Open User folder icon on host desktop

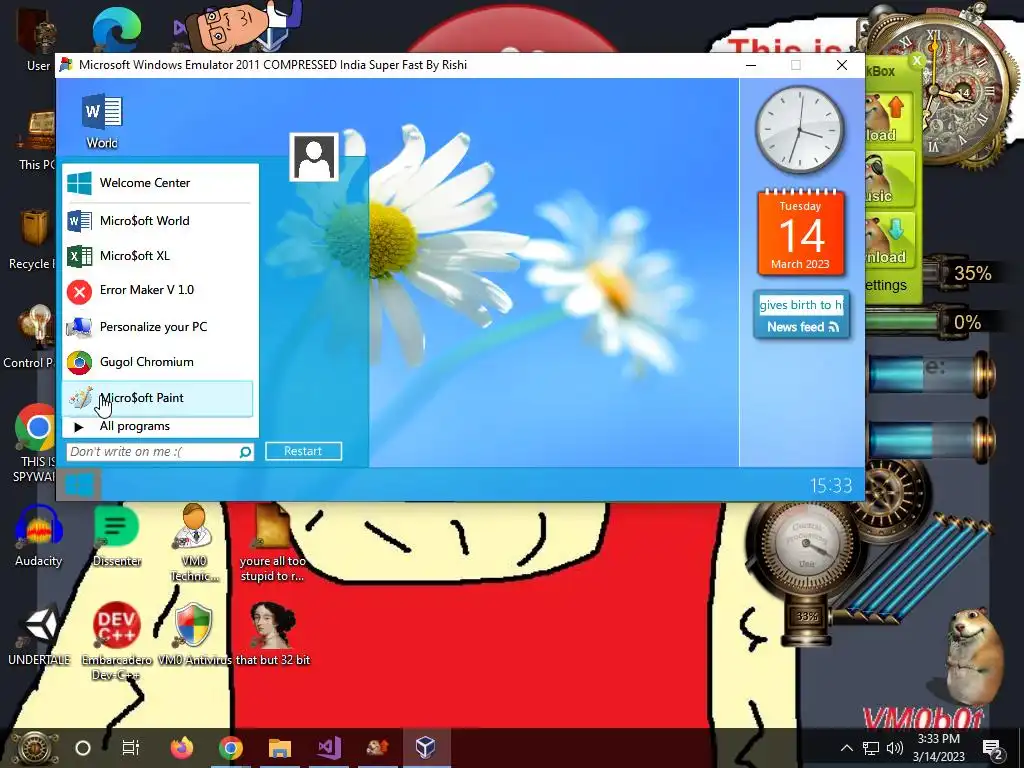(x=37, y=38)
